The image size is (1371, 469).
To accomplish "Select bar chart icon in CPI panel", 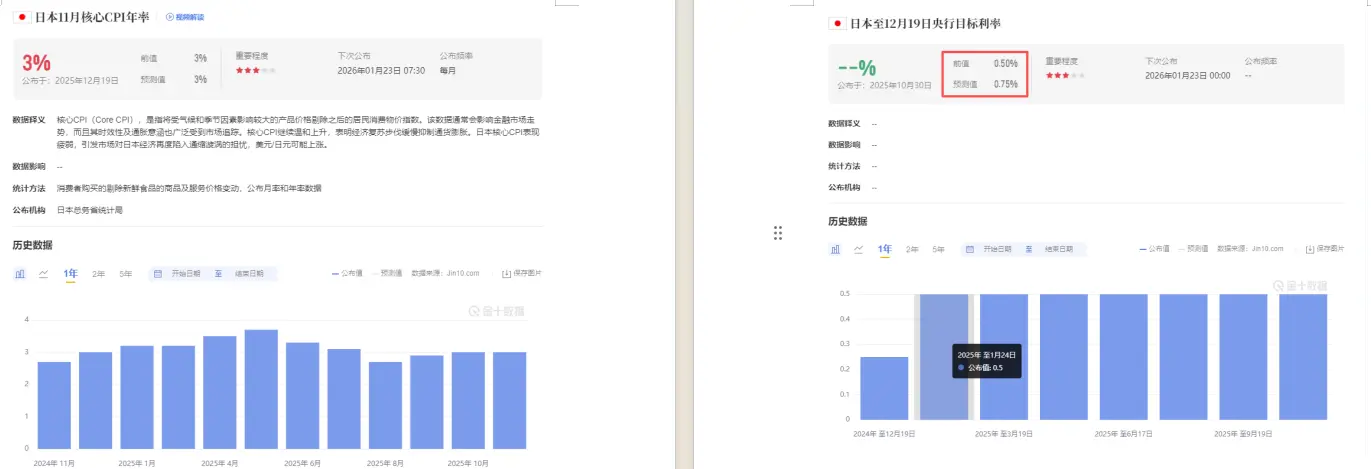I will pos(20,273).
